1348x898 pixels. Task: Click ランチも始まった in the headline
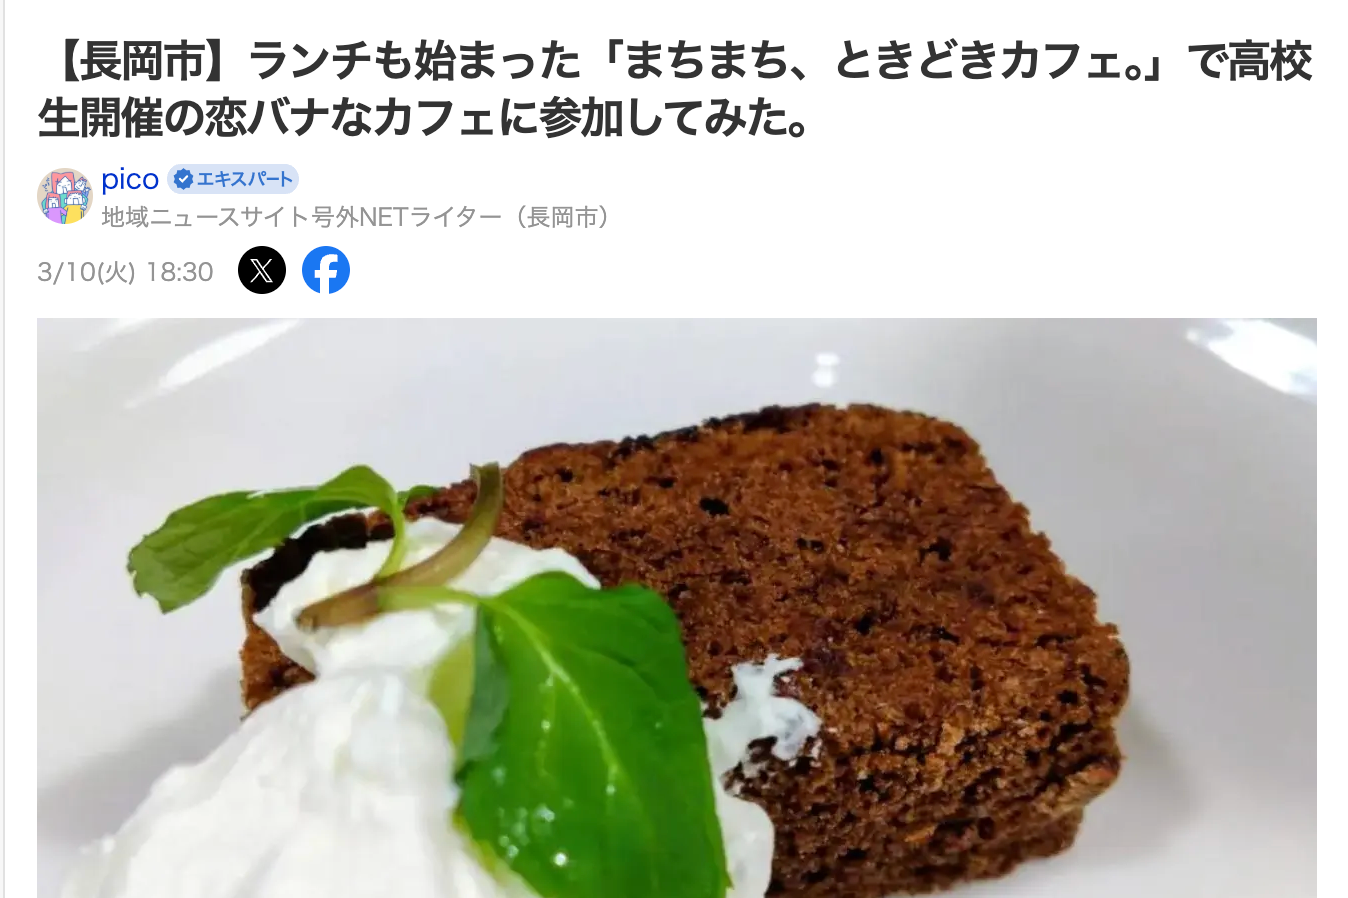pos(414,62)
